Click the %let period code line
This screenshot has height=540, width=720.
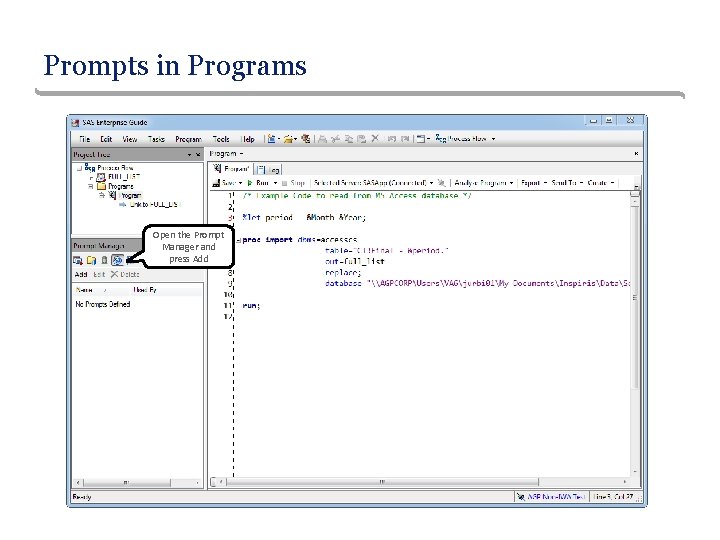click(304, 218)
